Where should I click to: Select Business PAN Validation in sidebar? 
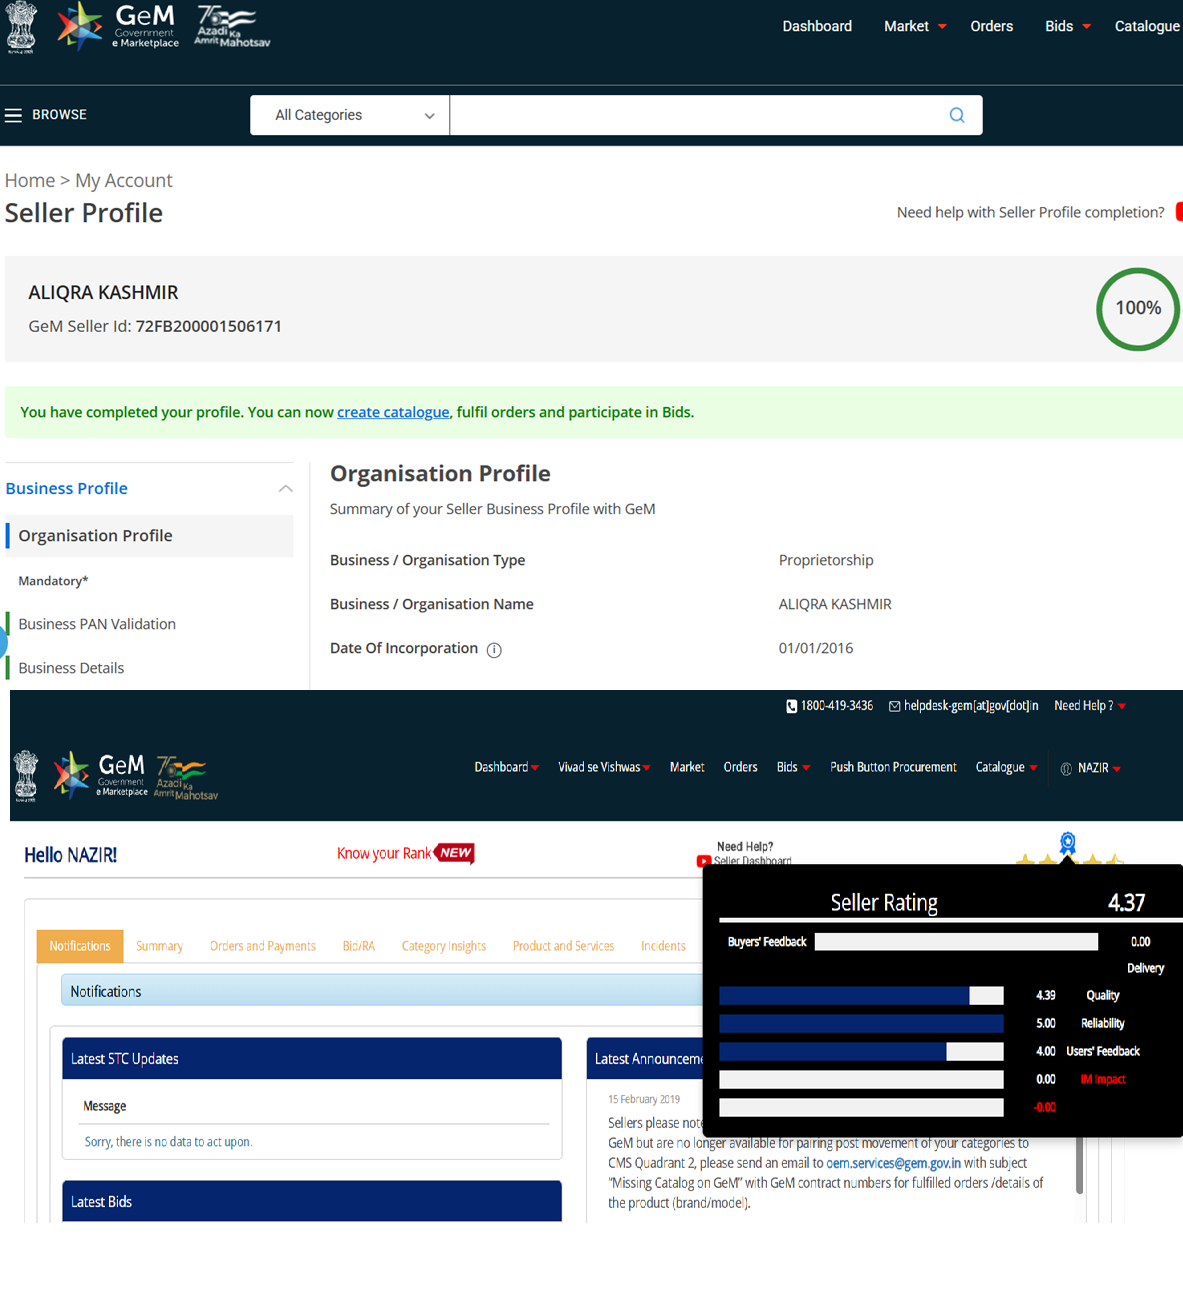[x=97, y=624]
